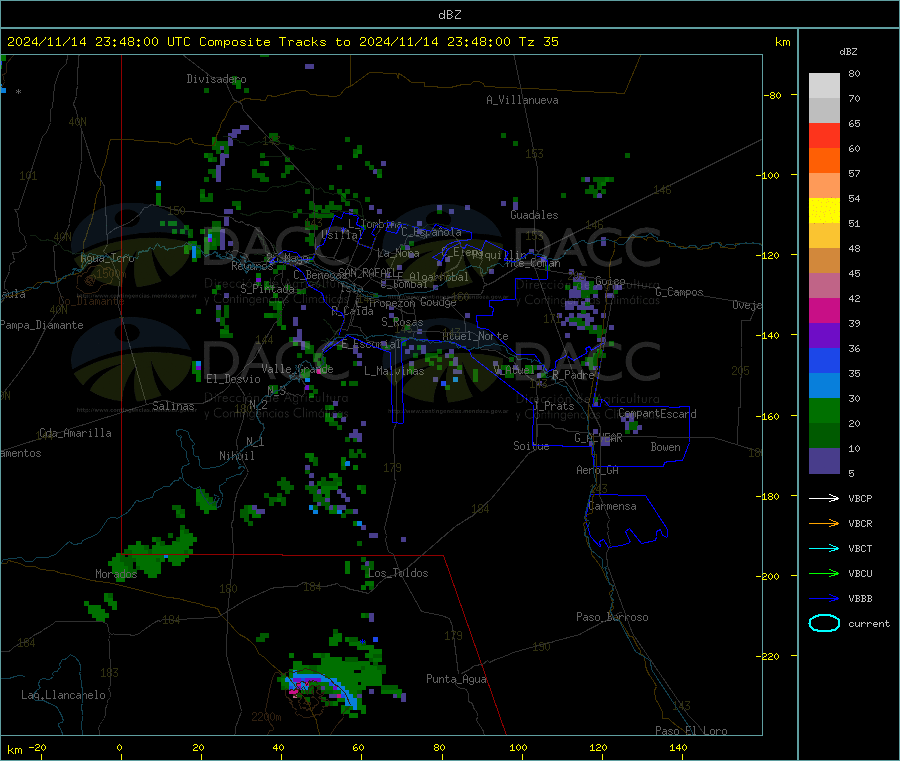Select the yellow 51 dBZ color swatch
The width and height of the screenshot is (900, 761).
coord(824,211)
